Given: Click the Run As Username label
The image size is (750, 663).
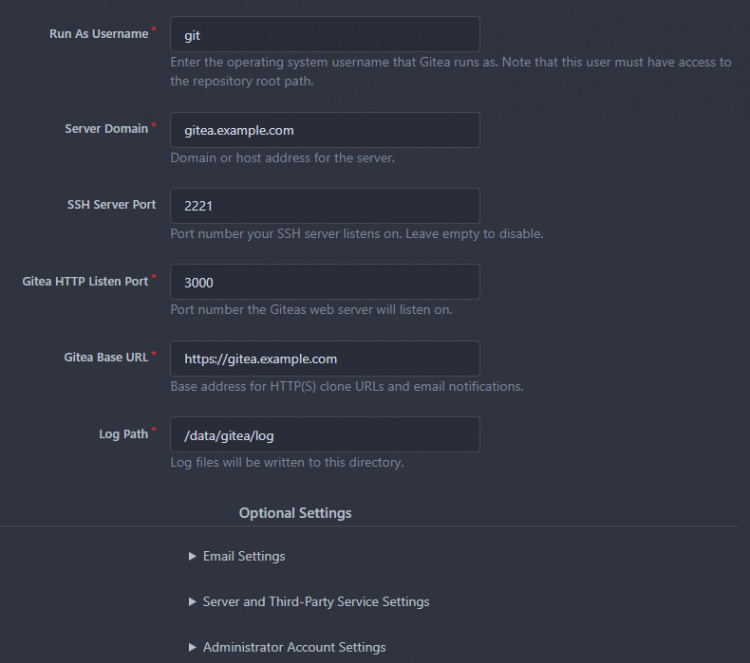Looking at the screenshot, I should coord(98,34).
